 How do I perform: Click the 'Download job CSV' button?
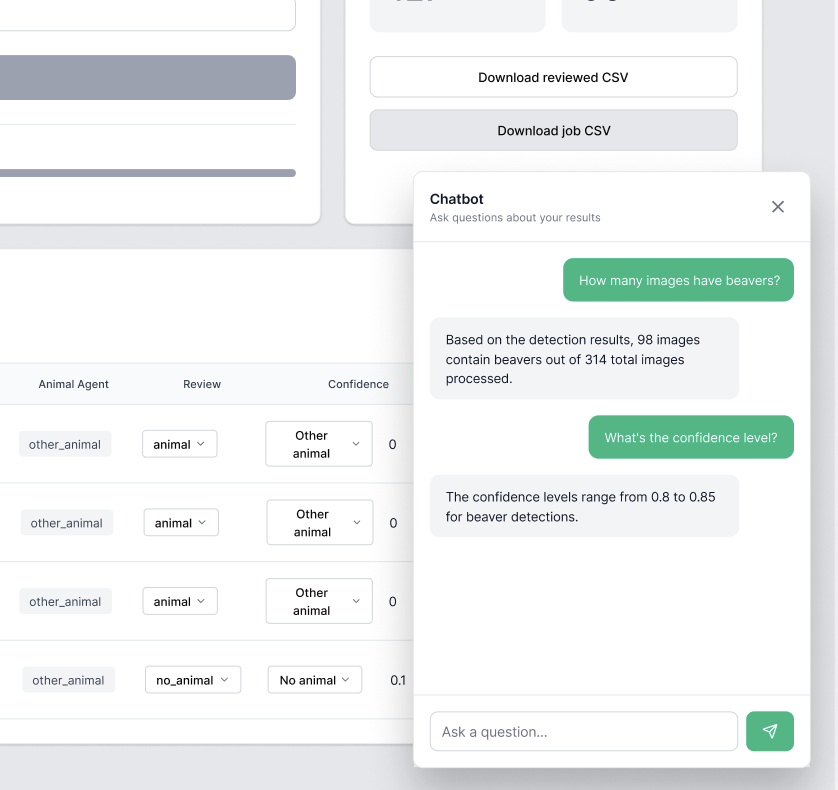tap(553, 130)
